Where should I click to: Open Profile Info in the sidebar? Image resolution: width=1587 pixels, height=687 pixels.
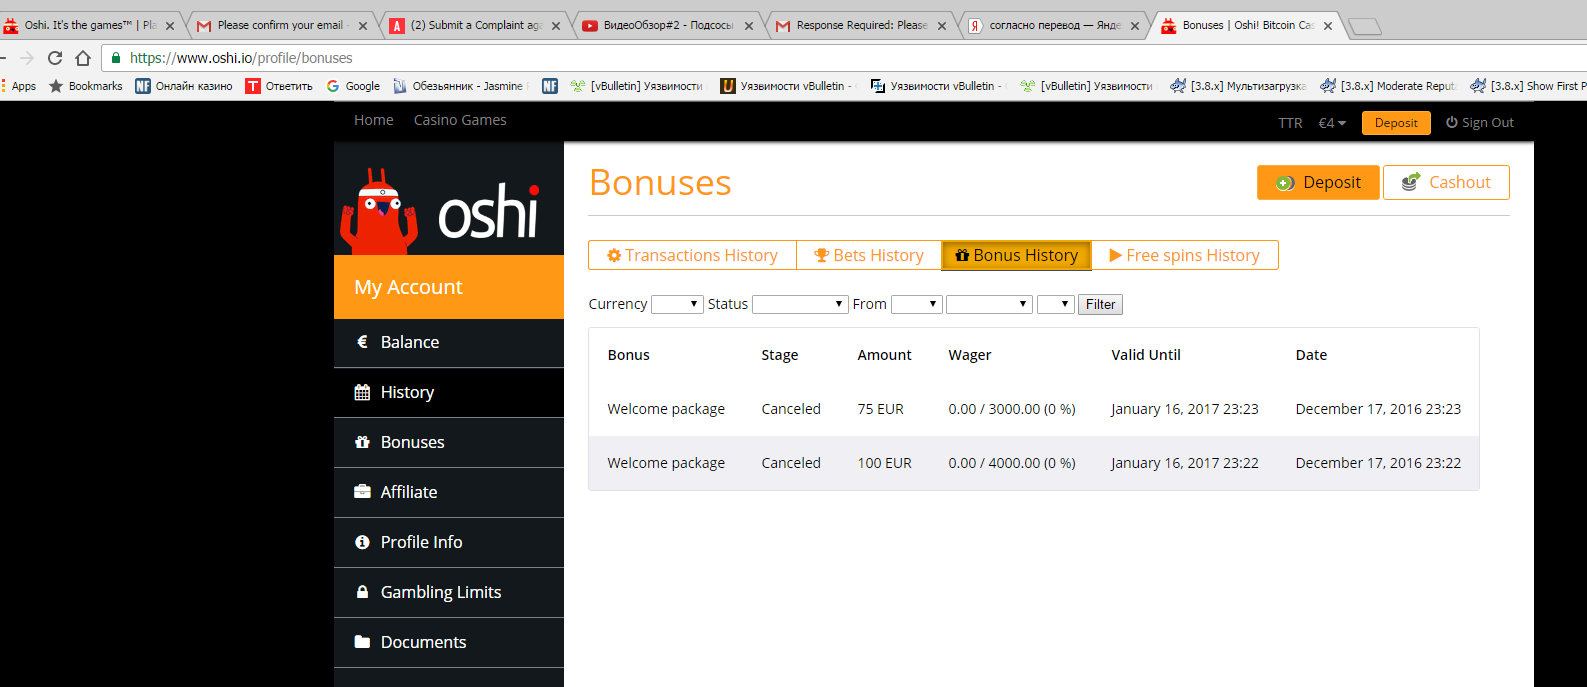[x=449, y=542]
